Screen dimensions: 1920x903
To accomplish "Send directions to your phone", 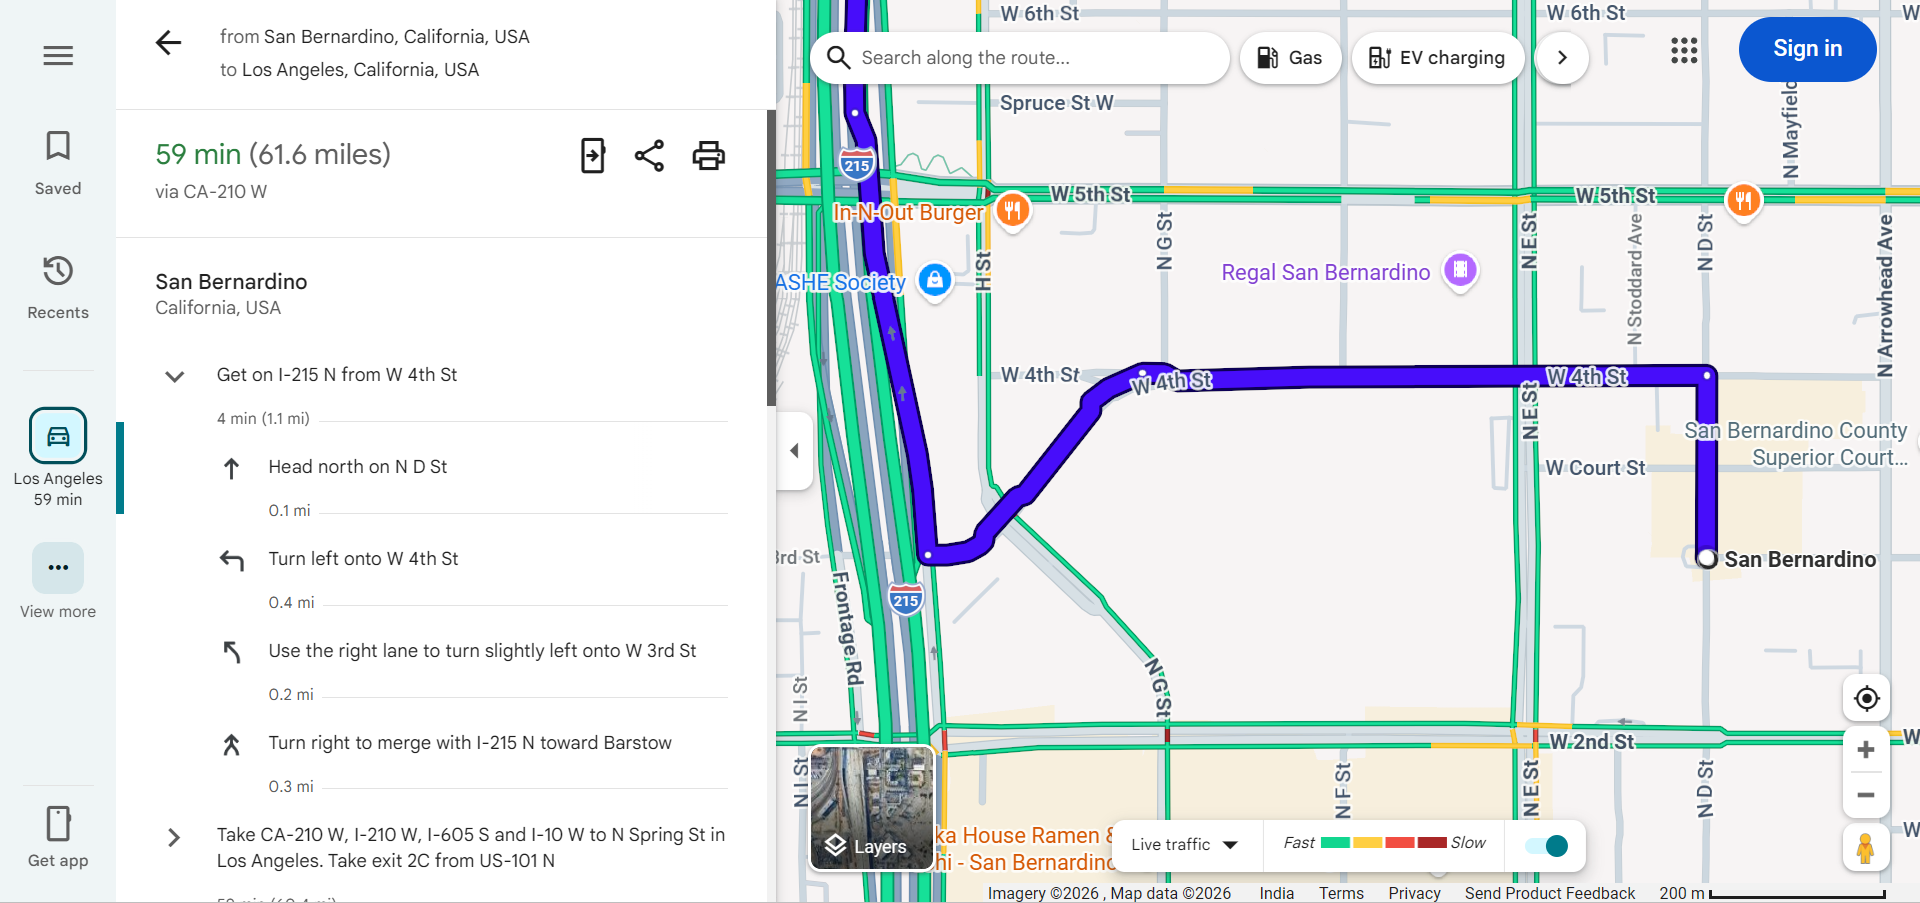I will click(592, 155).
